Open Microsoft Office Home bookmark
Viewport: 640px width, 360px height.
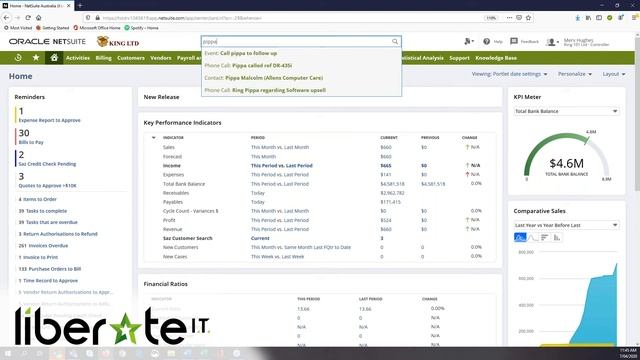pos(97,28)
